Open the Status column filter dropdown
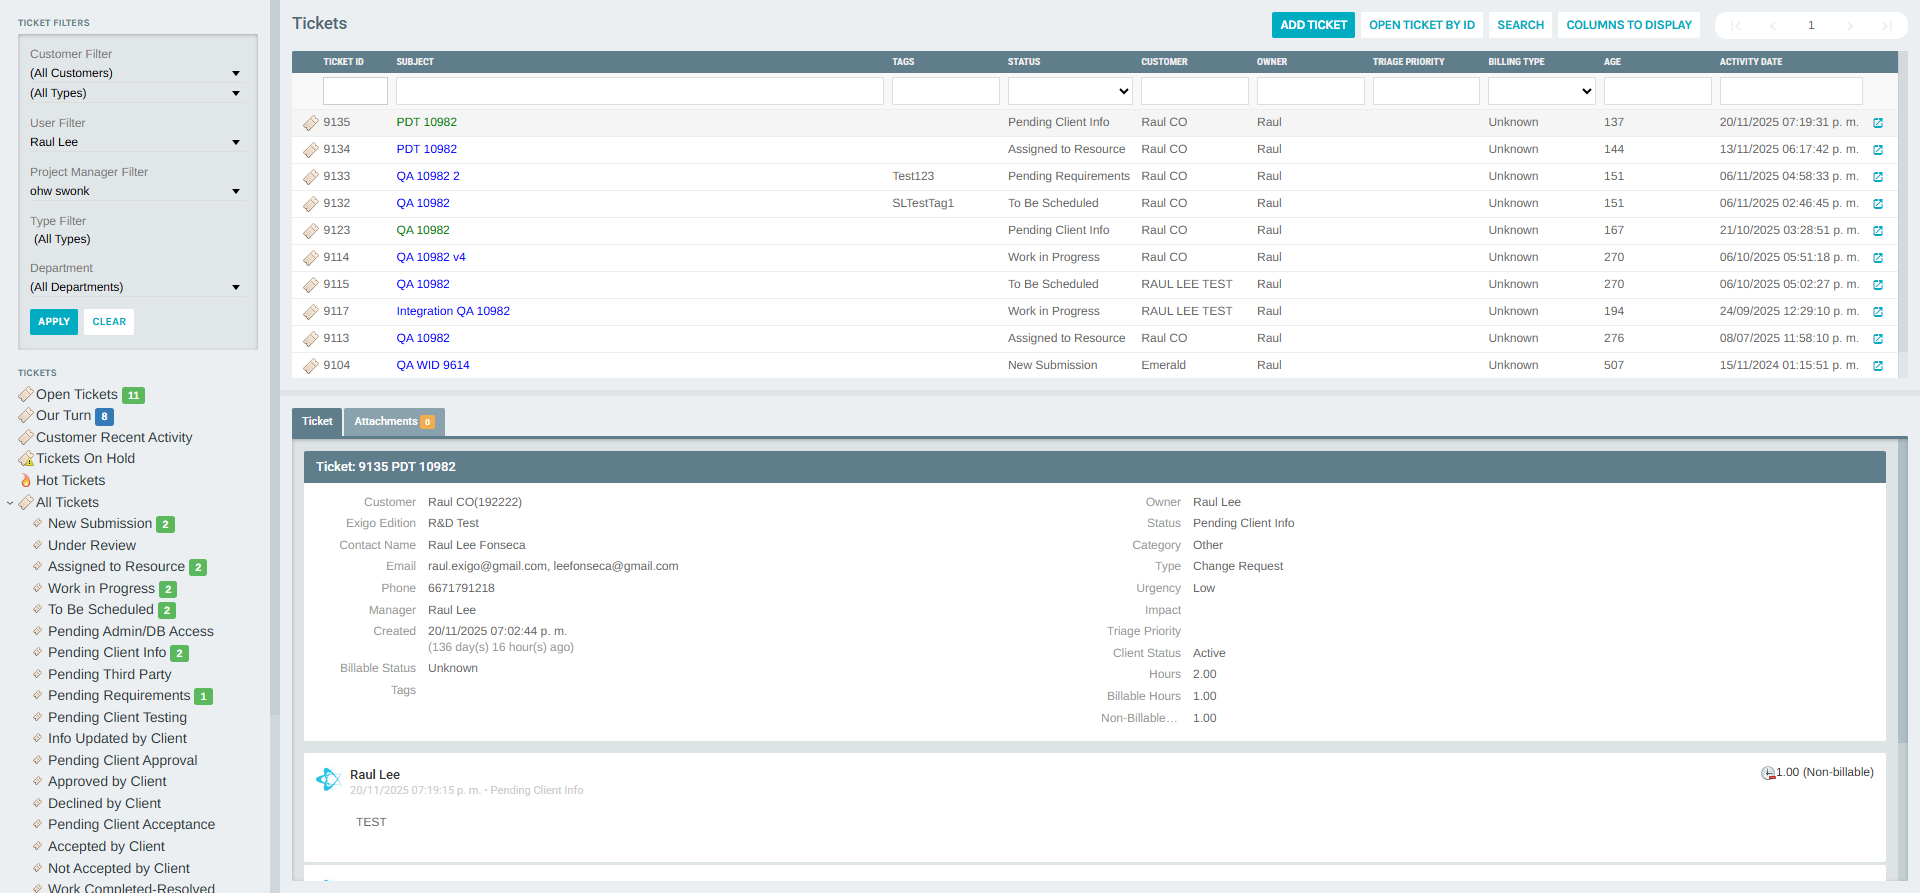This screenshot has width=1920, height=893. [1069, 91]
